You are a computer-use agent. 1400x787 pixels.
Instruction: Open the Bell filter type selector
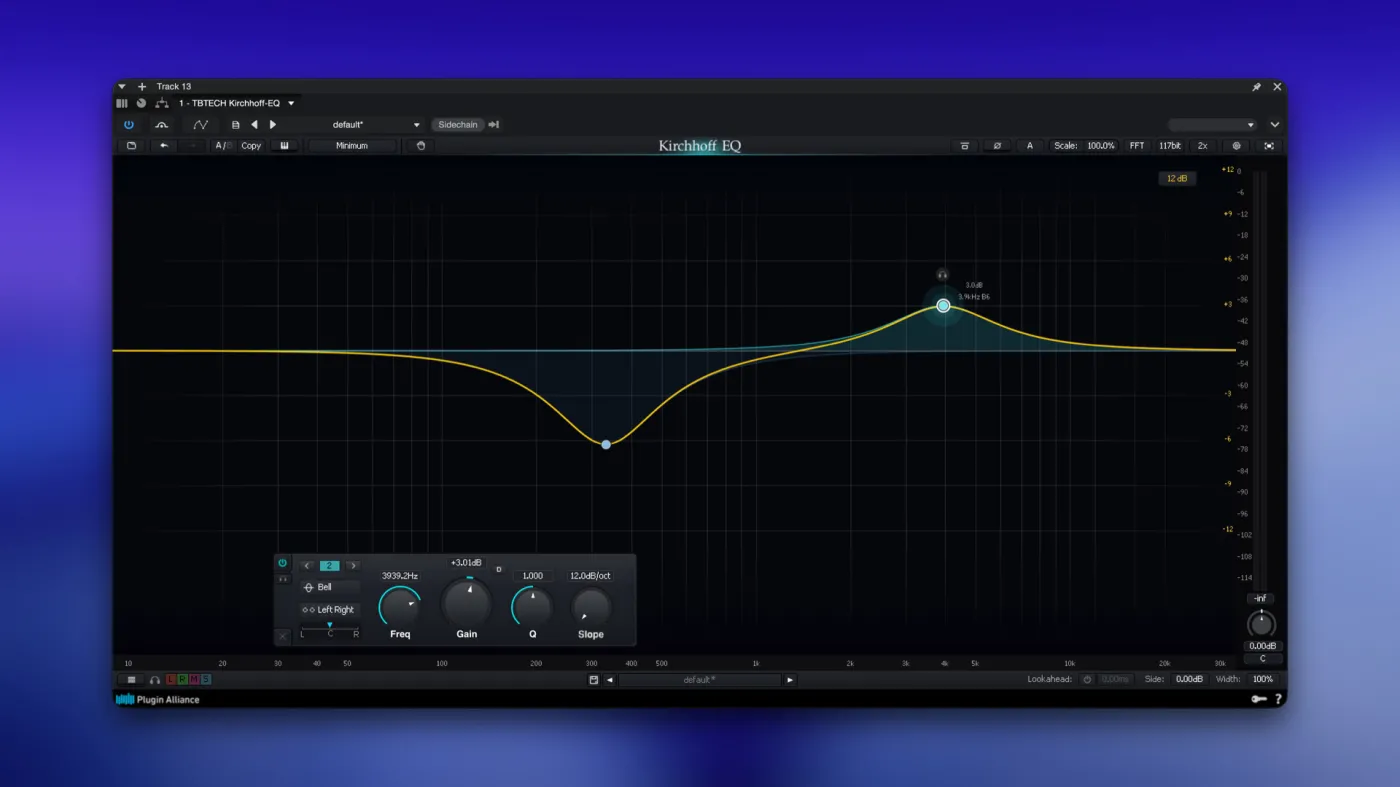coord(330,587)
